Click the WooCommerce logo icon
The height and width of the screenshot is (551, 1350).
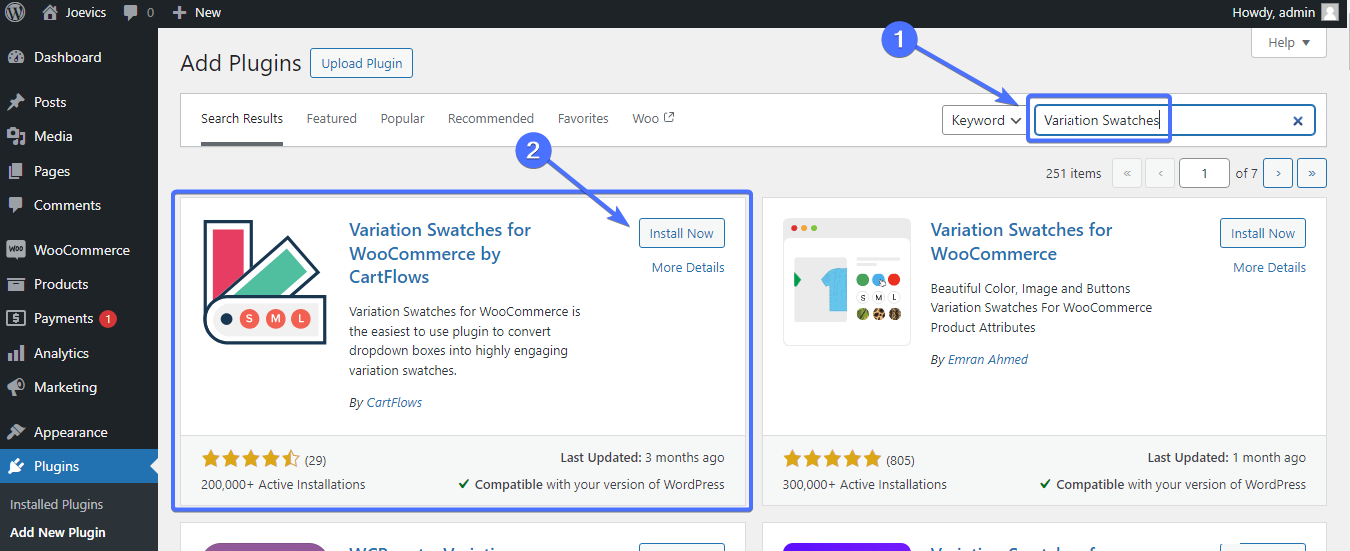16,250
